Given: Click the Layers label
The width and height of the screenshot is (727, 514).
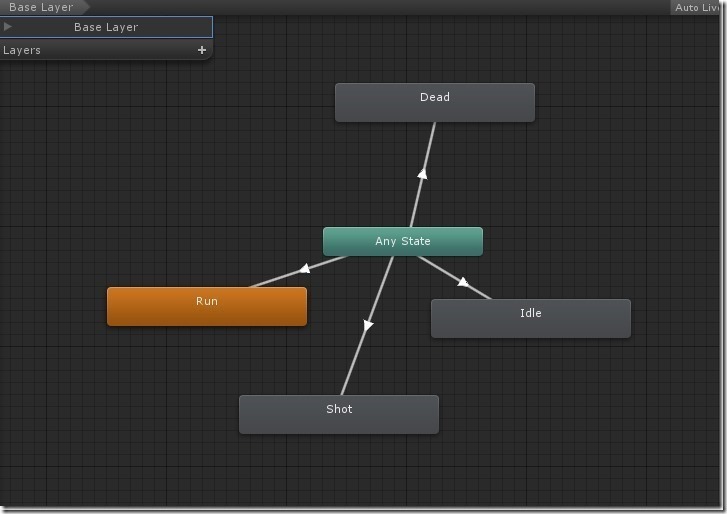Looking at the screenshot, I should pos(22,50).
